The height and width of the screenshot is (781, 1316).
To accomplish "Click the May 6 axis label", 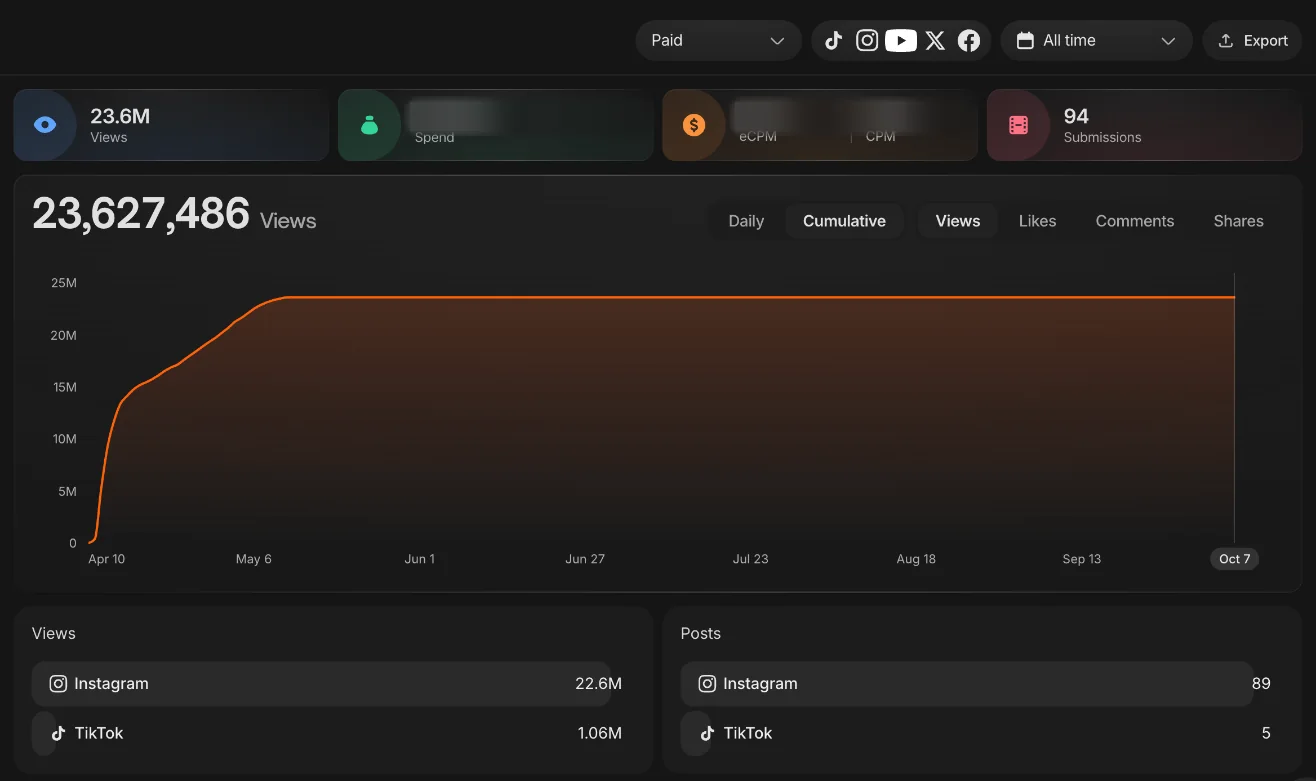I will click(x=254, y=559).
